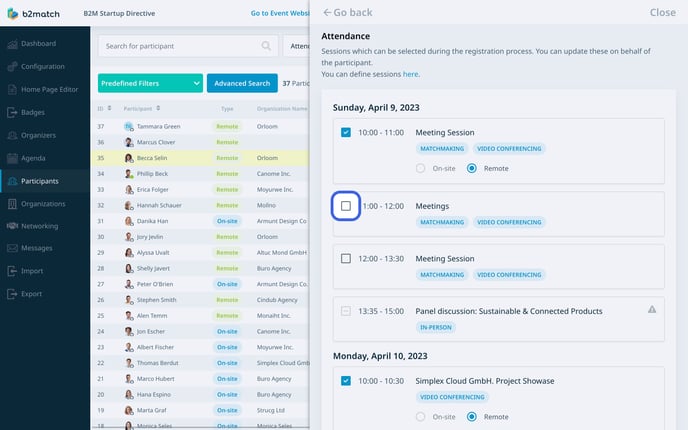Image resolution: width=688 pixels, height=430 pixels.
Task: Click the Home Page Editor icon
Action: 12,89
